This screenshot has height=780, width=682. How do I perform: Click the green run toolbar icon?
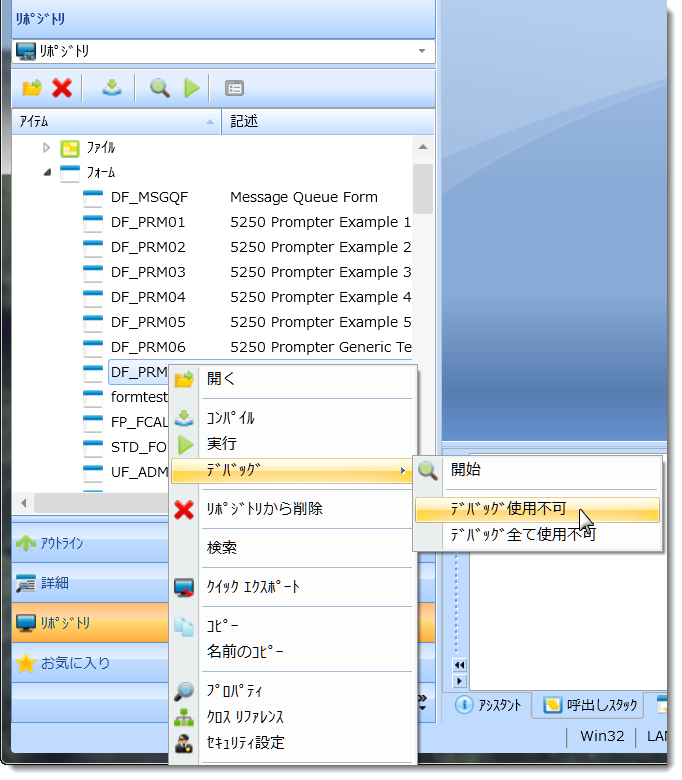click(x=192, y=89)
